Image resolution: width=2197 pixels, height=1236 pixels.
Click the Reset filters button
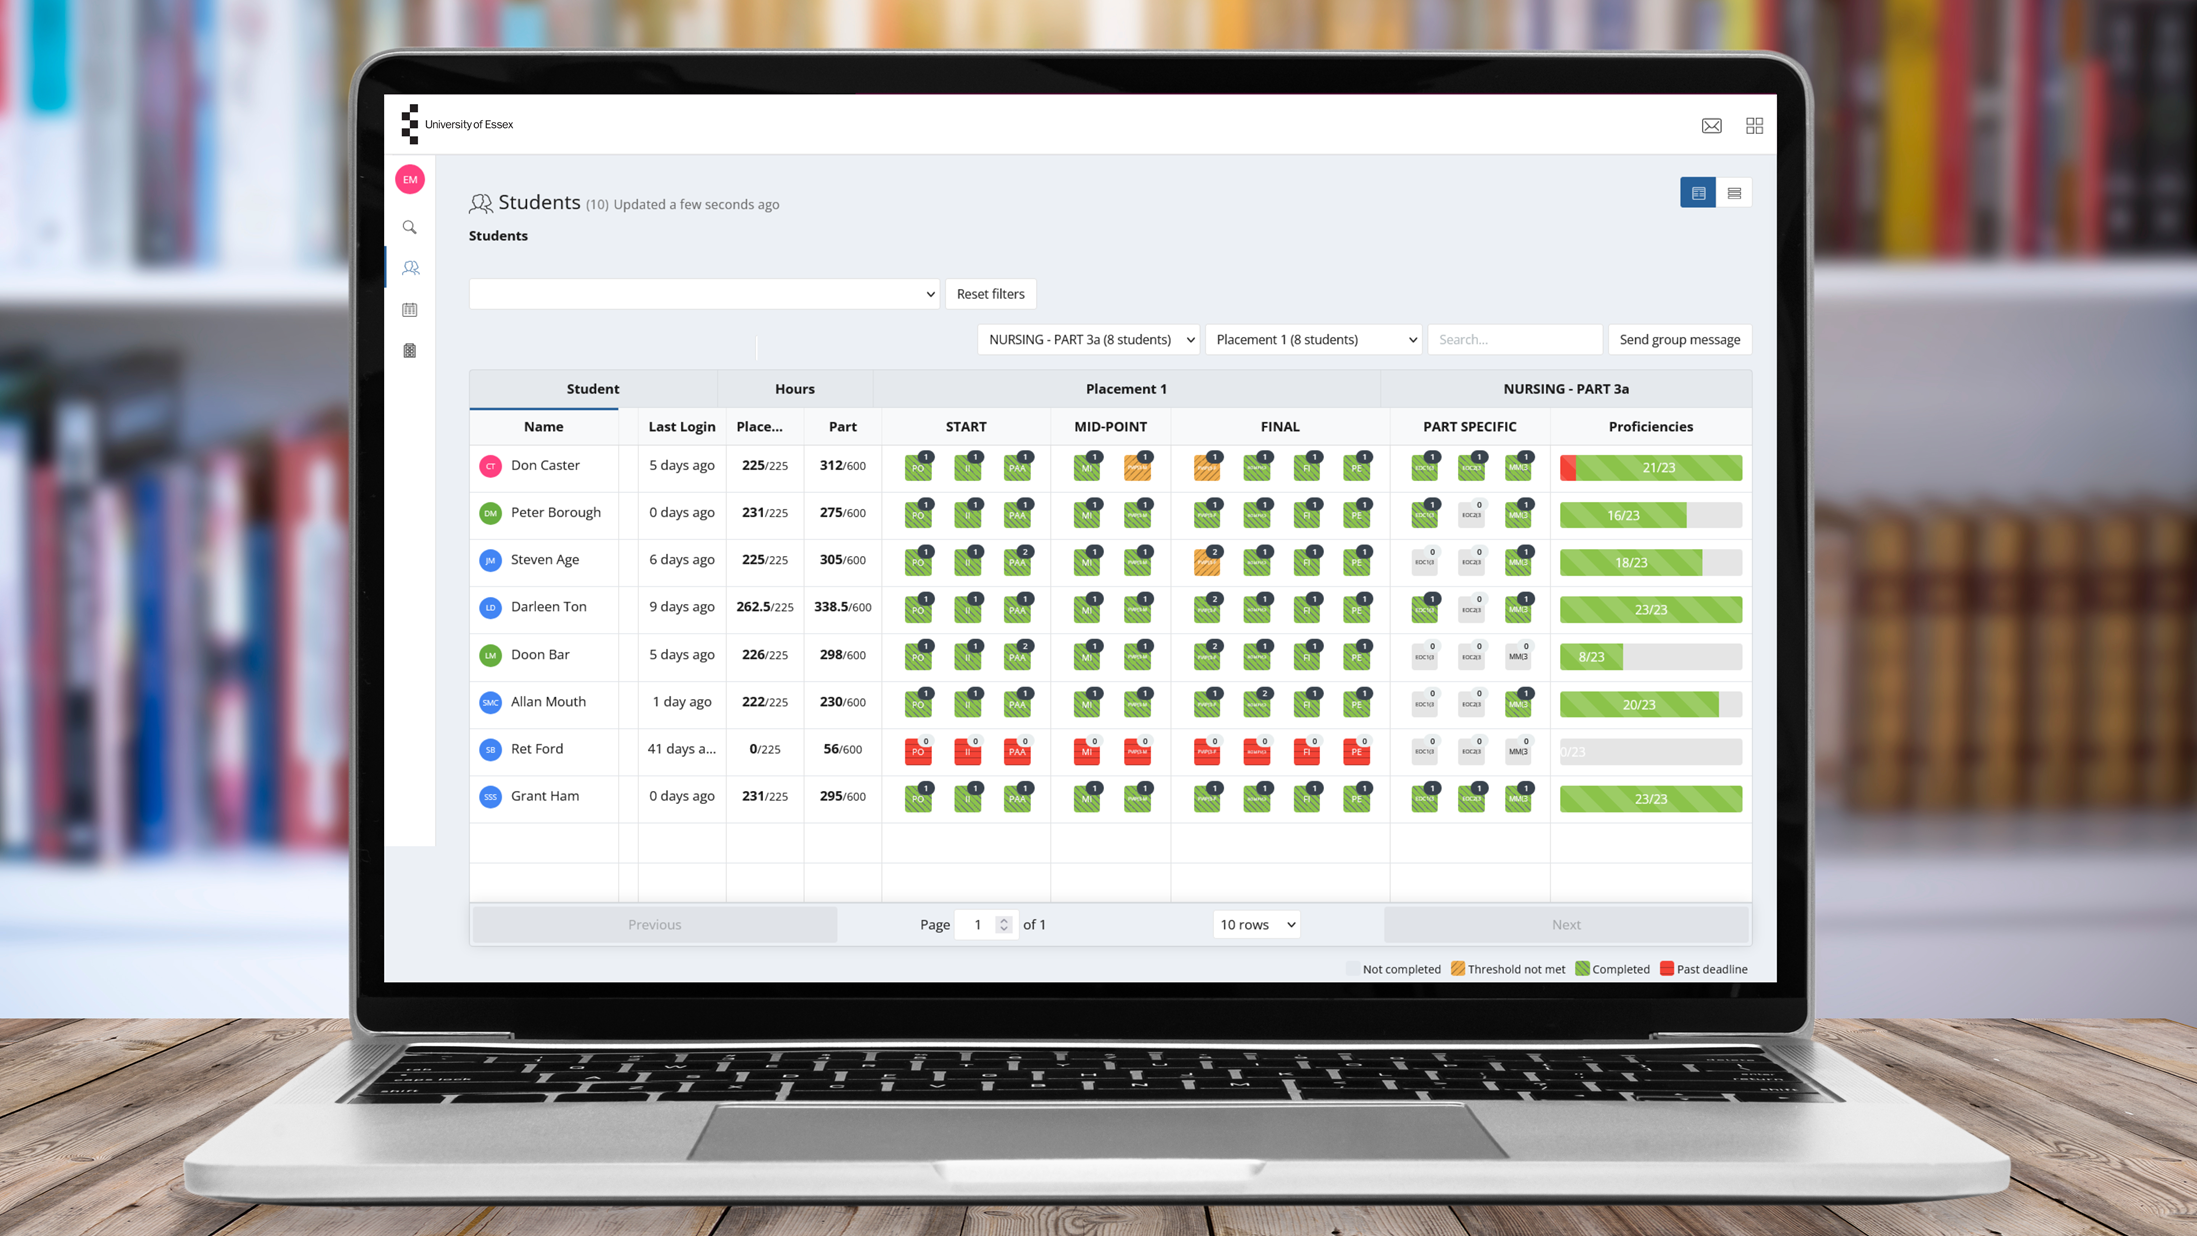990,293
